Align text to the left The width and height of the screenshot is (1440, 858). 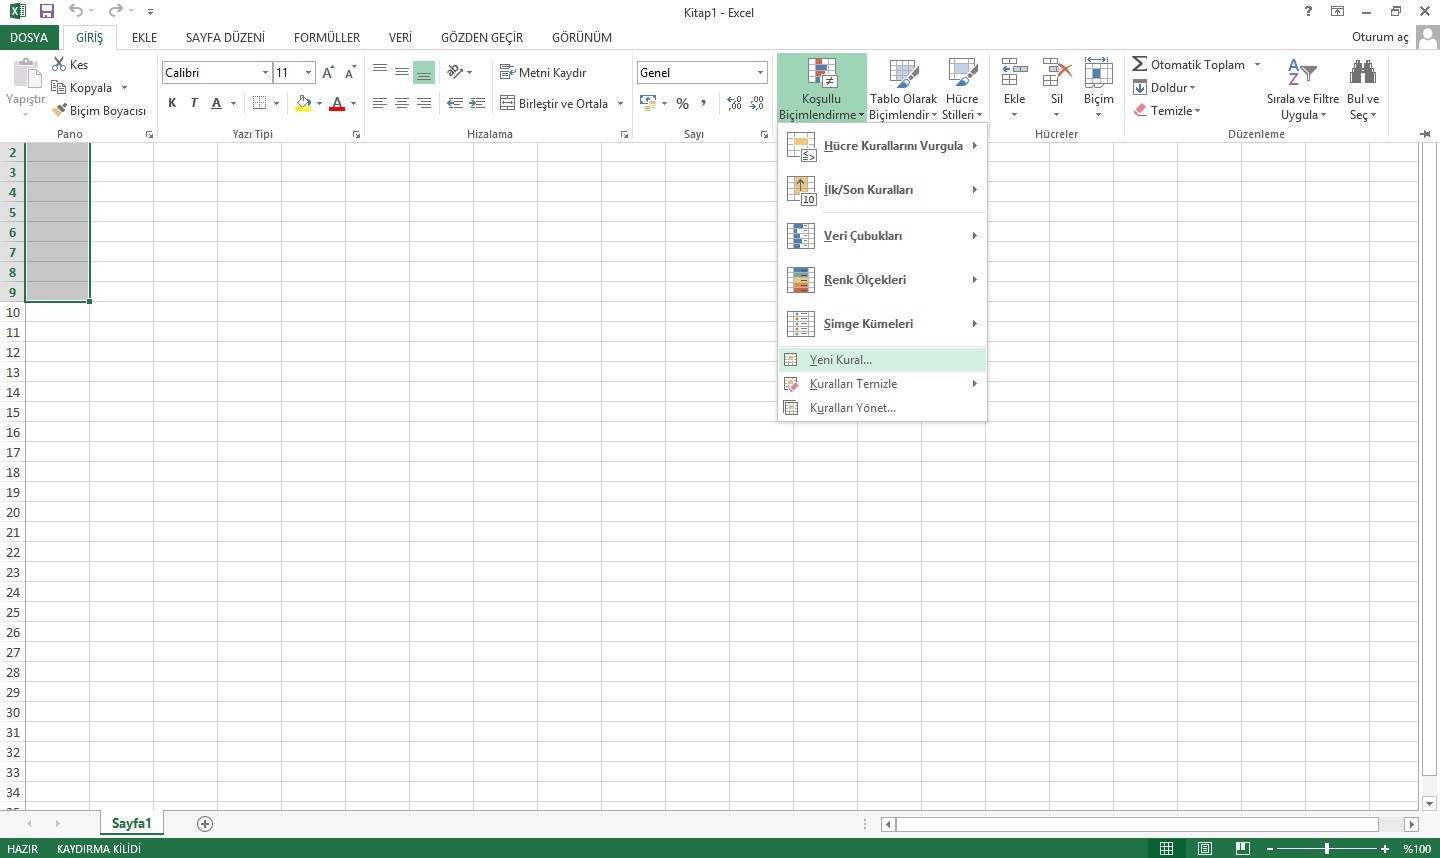click(380, 103)
